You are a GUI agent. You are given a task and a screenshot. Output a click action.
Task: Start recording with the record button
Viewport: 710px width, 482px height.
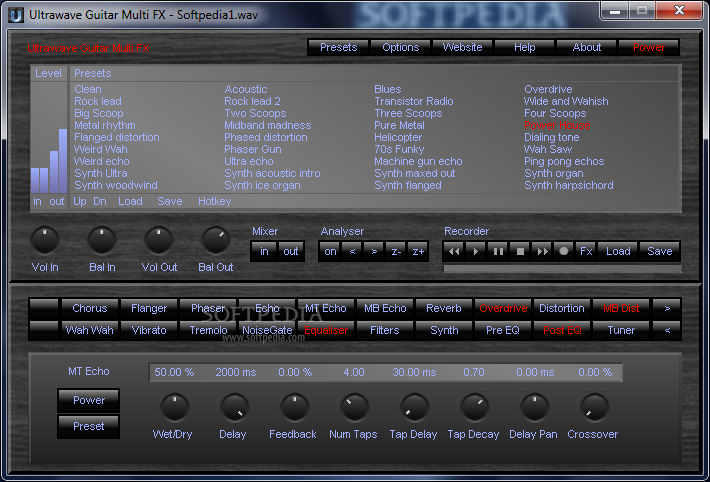tap(564, 251)
